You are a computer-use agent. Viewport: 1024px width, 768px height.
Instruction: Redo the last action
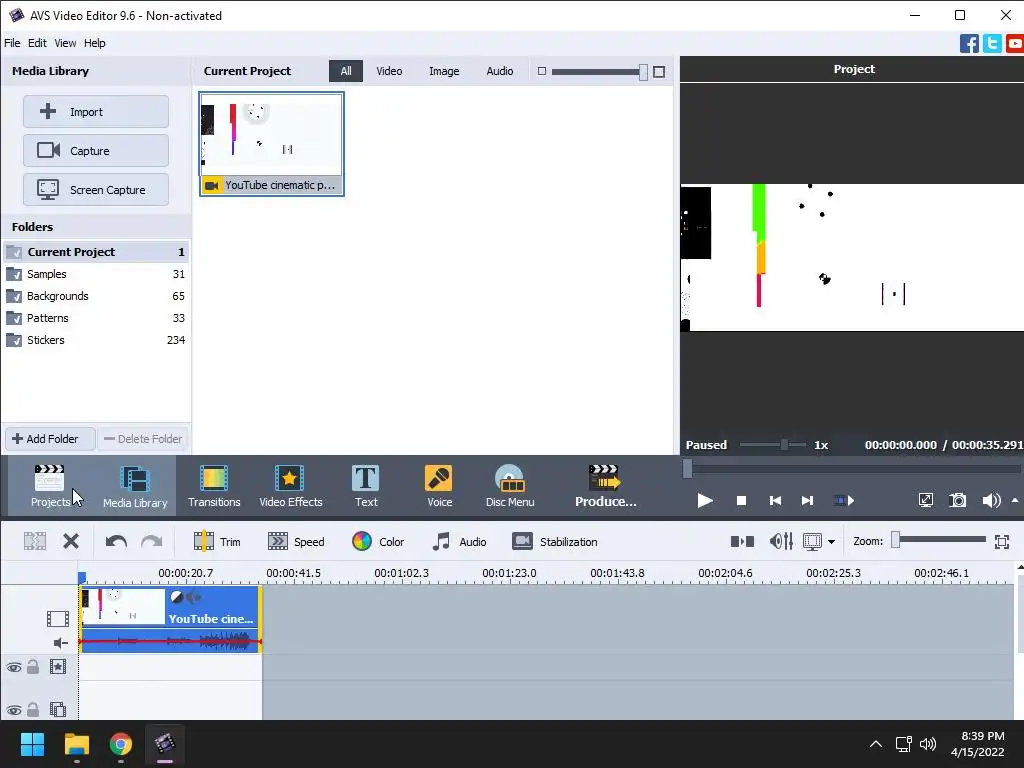click(152, 541)
